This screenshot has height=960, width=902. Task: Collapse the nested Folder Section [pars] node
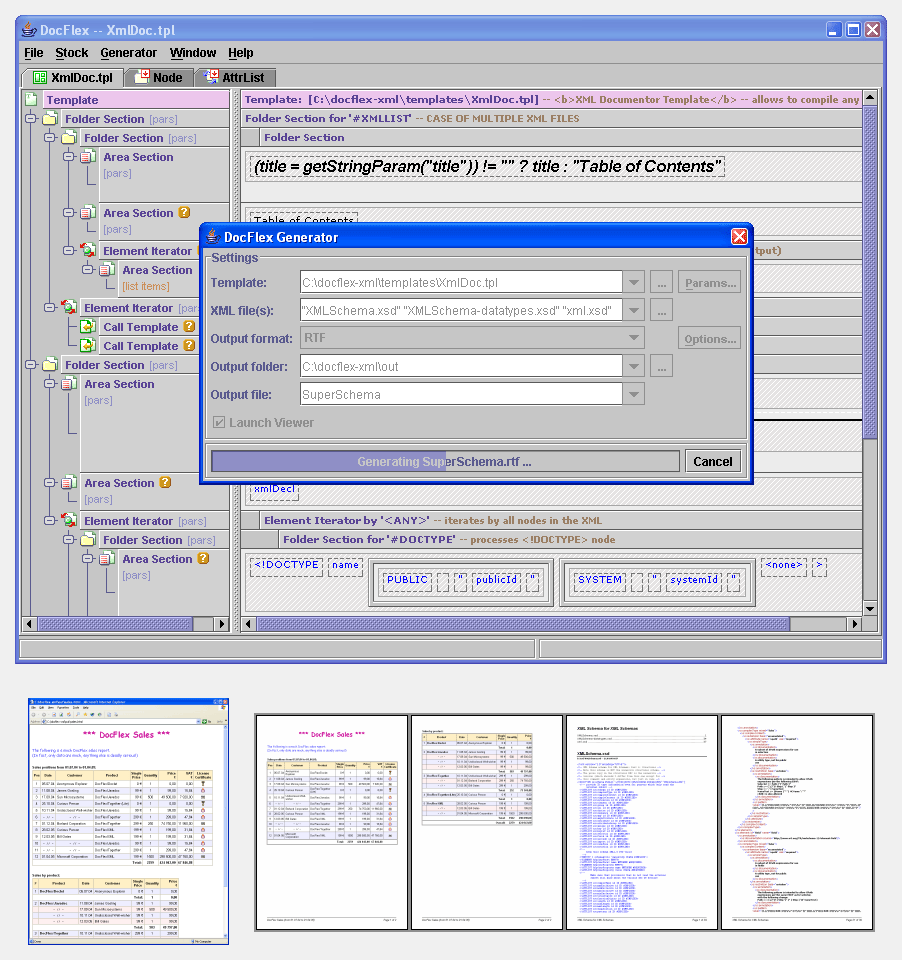pos(50,138)
